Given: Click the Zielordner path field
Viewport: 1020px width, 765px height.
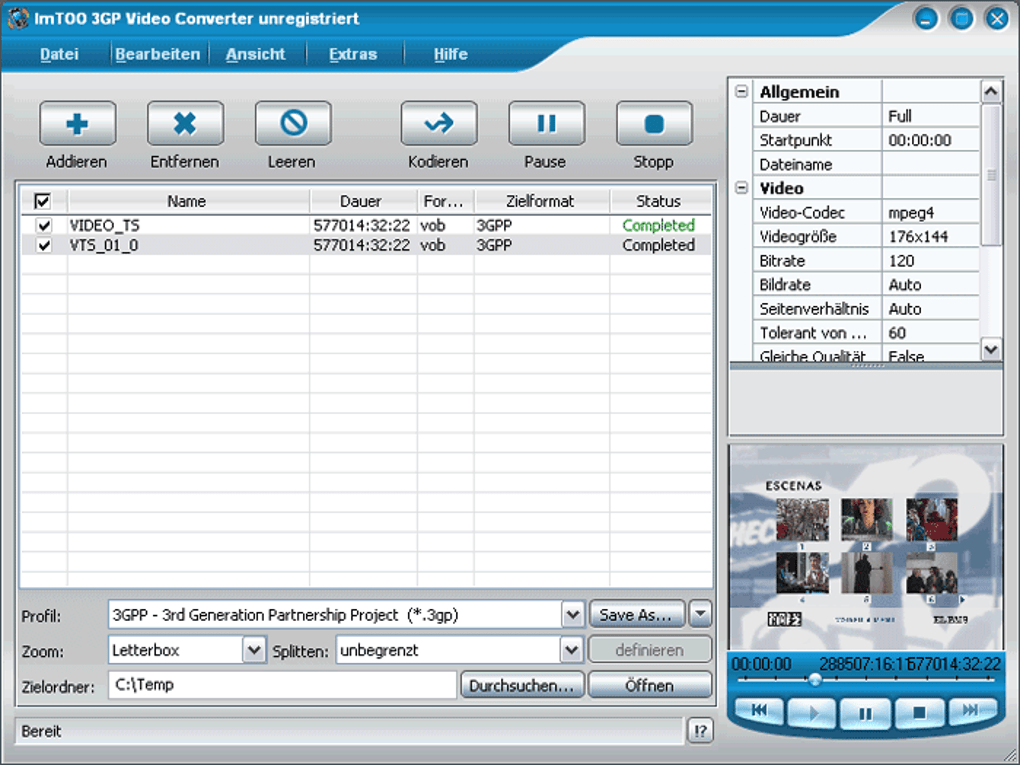Looking at the screenshot, I should (282, 685).
